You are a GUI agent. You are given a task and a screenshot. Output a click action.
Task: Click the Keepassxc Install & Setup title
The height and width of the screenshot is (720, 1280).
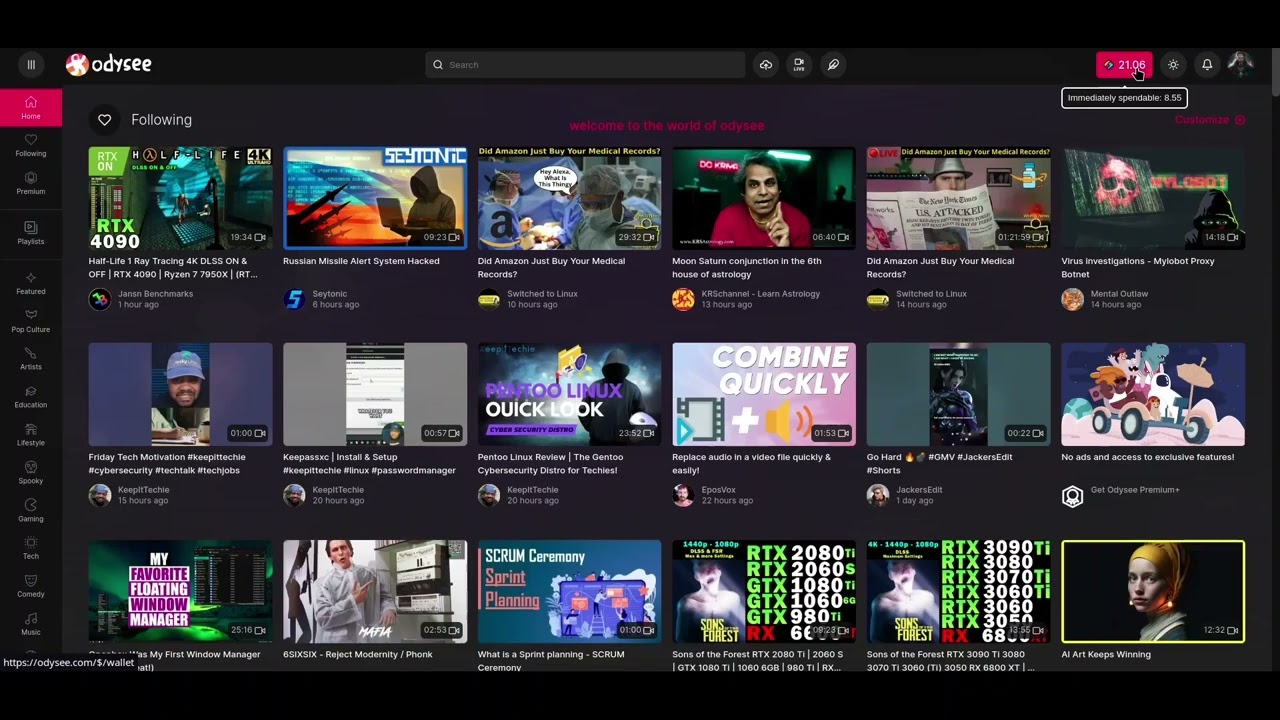[x=369, y=463]
